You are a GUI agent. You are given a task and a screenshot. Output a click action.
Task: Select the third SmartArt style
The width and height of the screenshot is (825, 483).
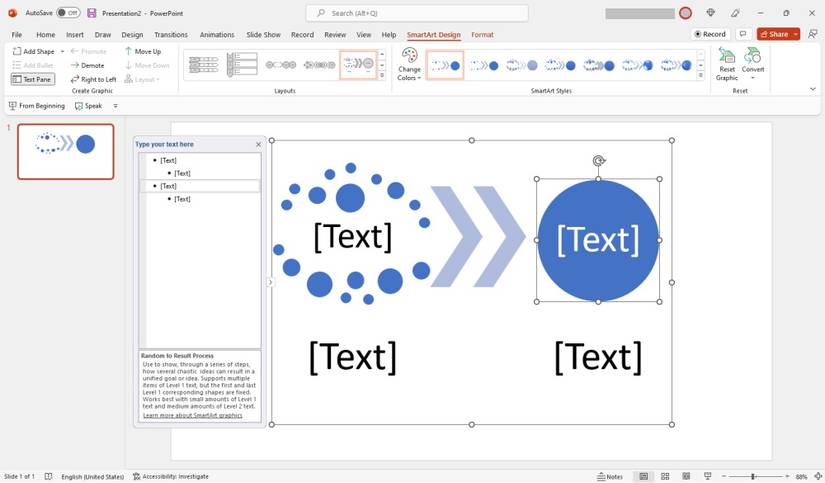pyautogui.click(x=522, y=65)
